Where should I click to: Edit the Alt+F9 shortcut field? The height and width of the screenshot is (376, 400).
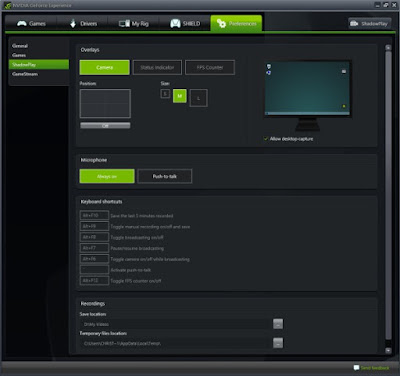point(94,226)
